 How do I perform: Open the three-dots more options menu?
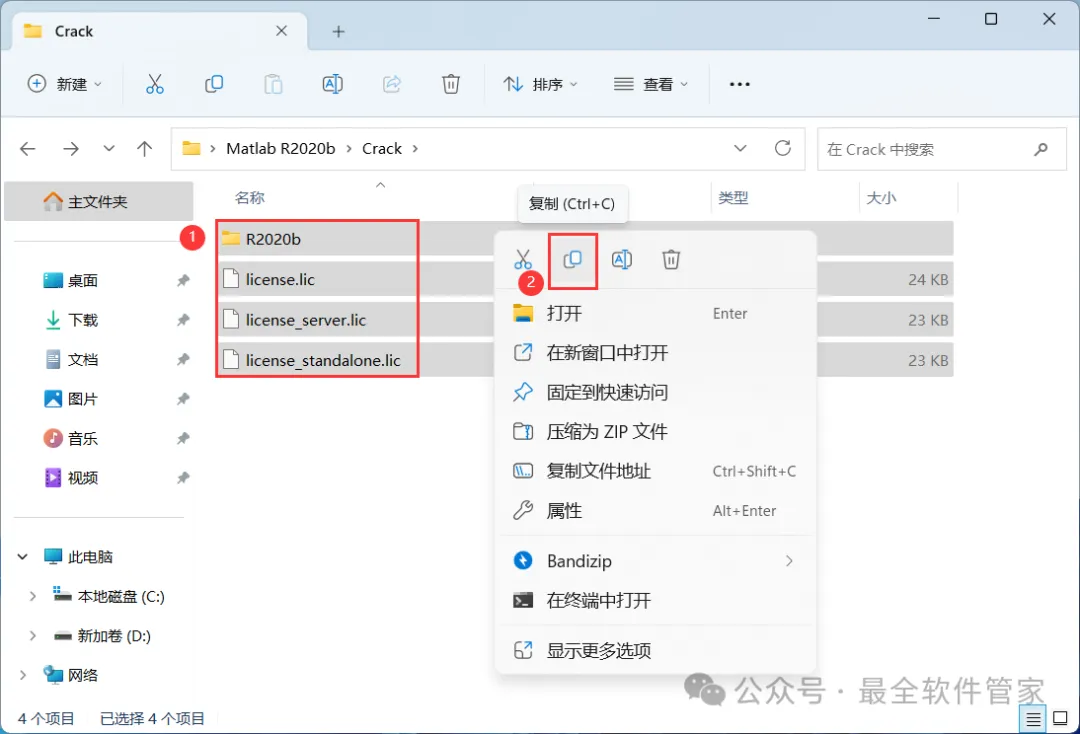(x=739, y=84)
